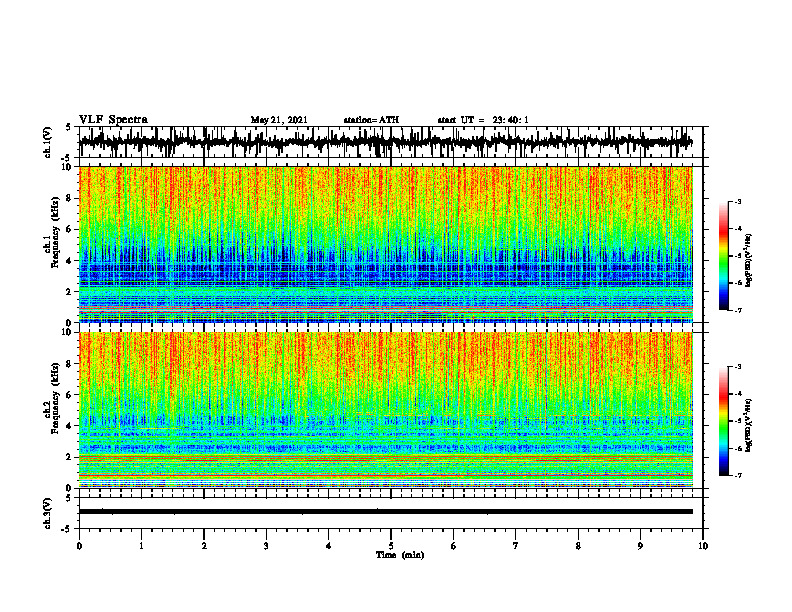Image resolution: width=792 pixels, height=612 pixels.
Task: Click the time axis tick label '6'
Action: tap(454, 546)
